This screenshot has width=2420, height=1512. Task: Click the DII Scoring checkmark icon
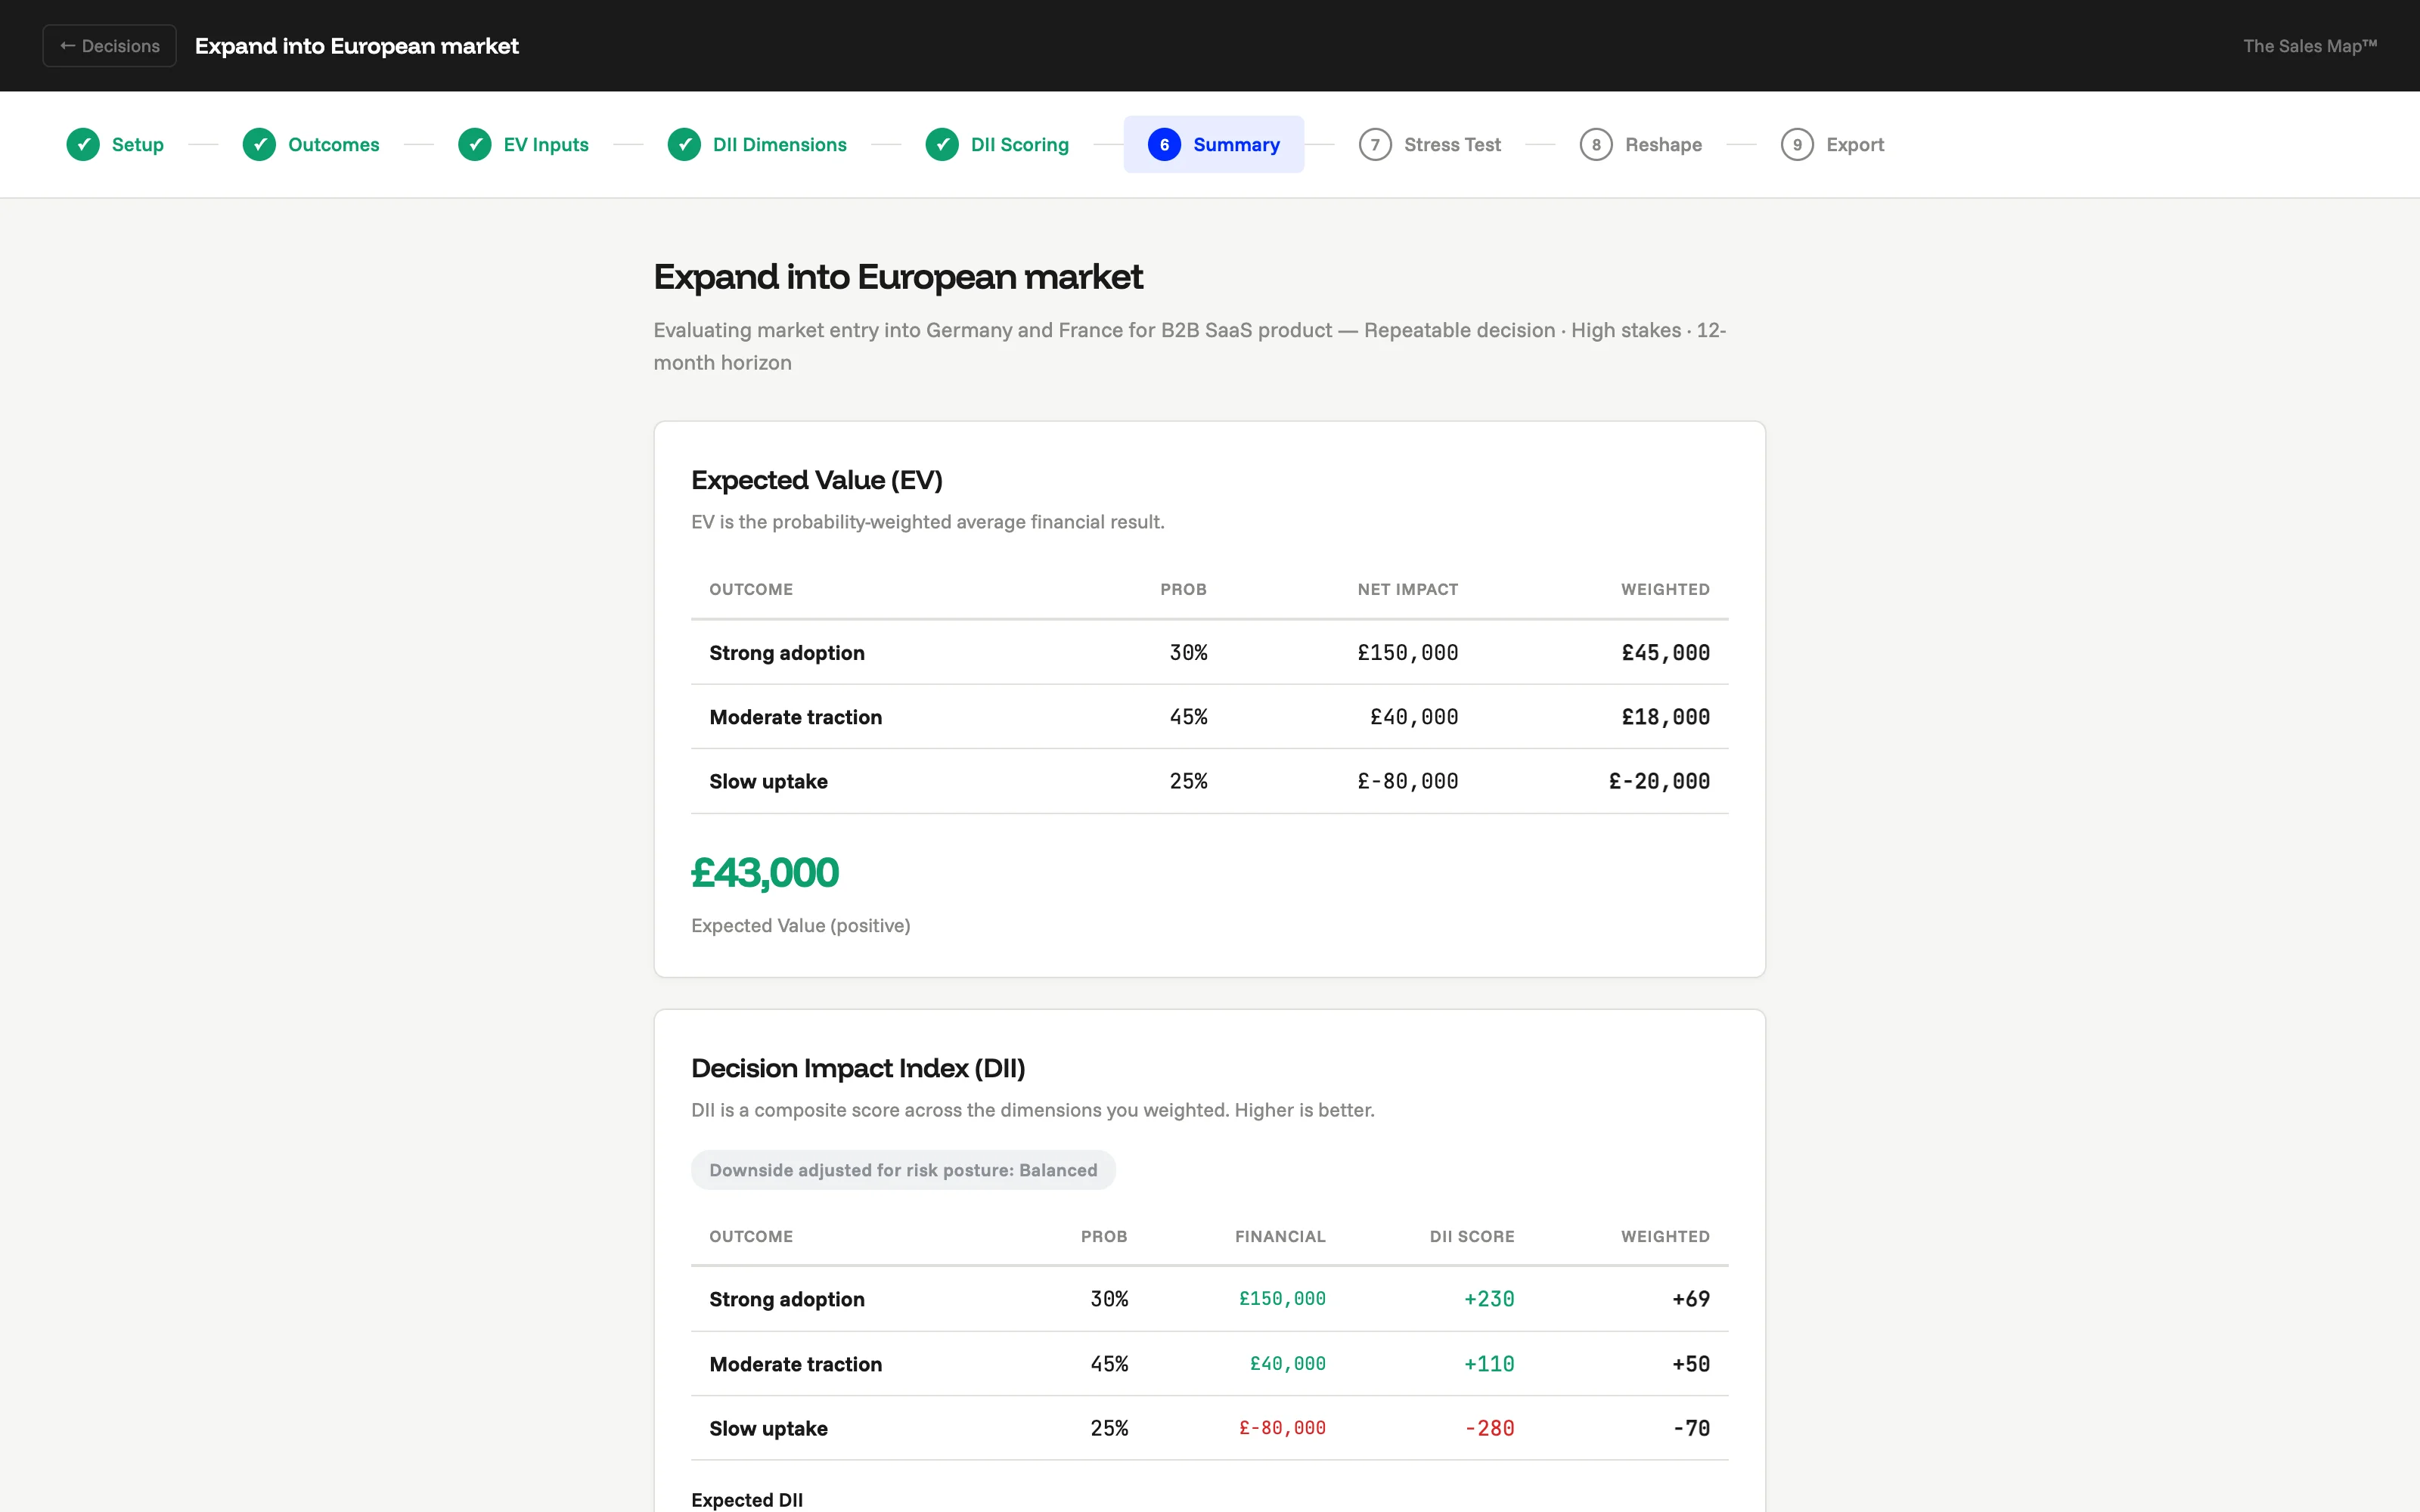click(942, 144)
